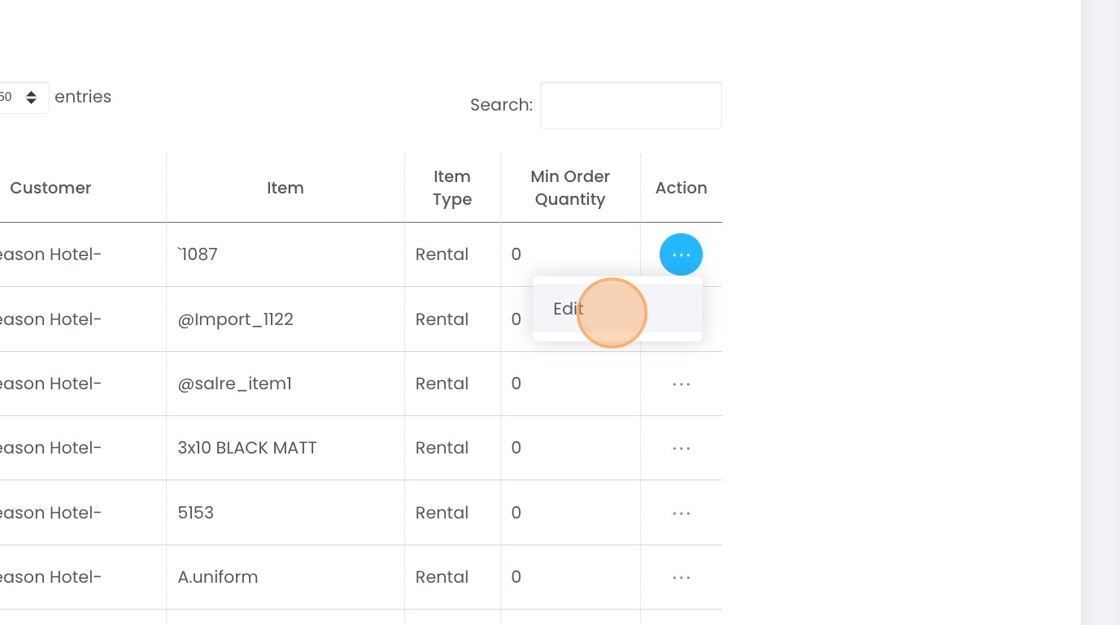This screenshot has width=1120, height=625.
Task: Select the `1087 item cell
Action: point(197,255)
